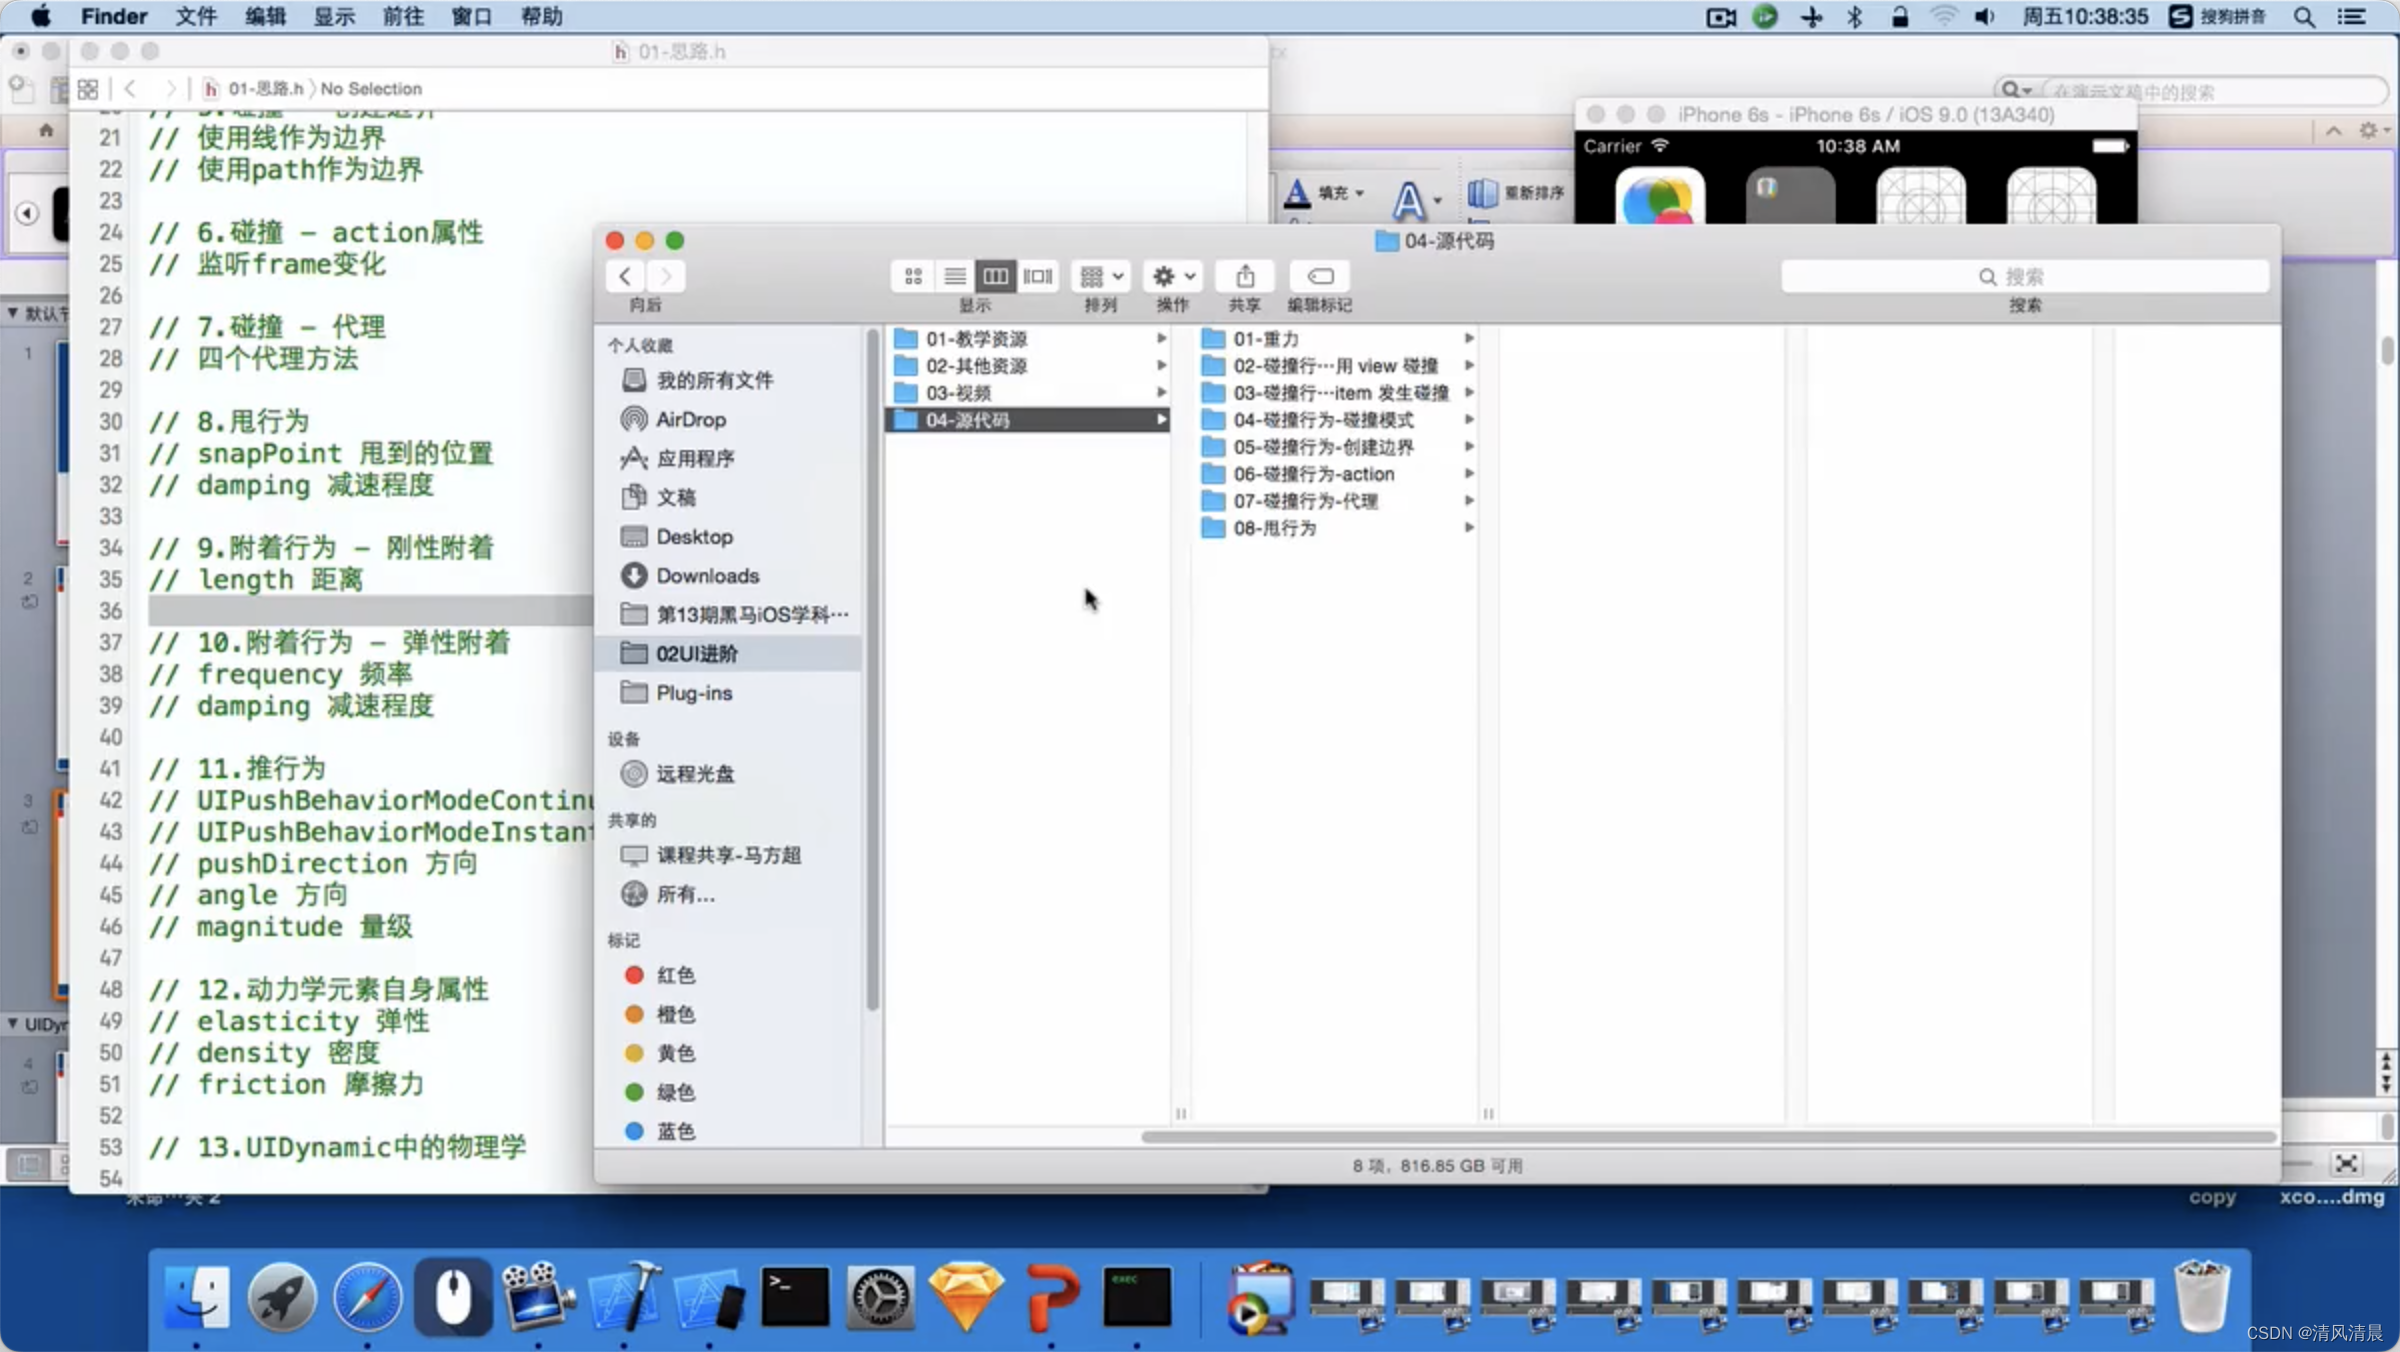
Task: Launch Safari from the Dock
Action: pyautogui.click(x=367, y=1297)
